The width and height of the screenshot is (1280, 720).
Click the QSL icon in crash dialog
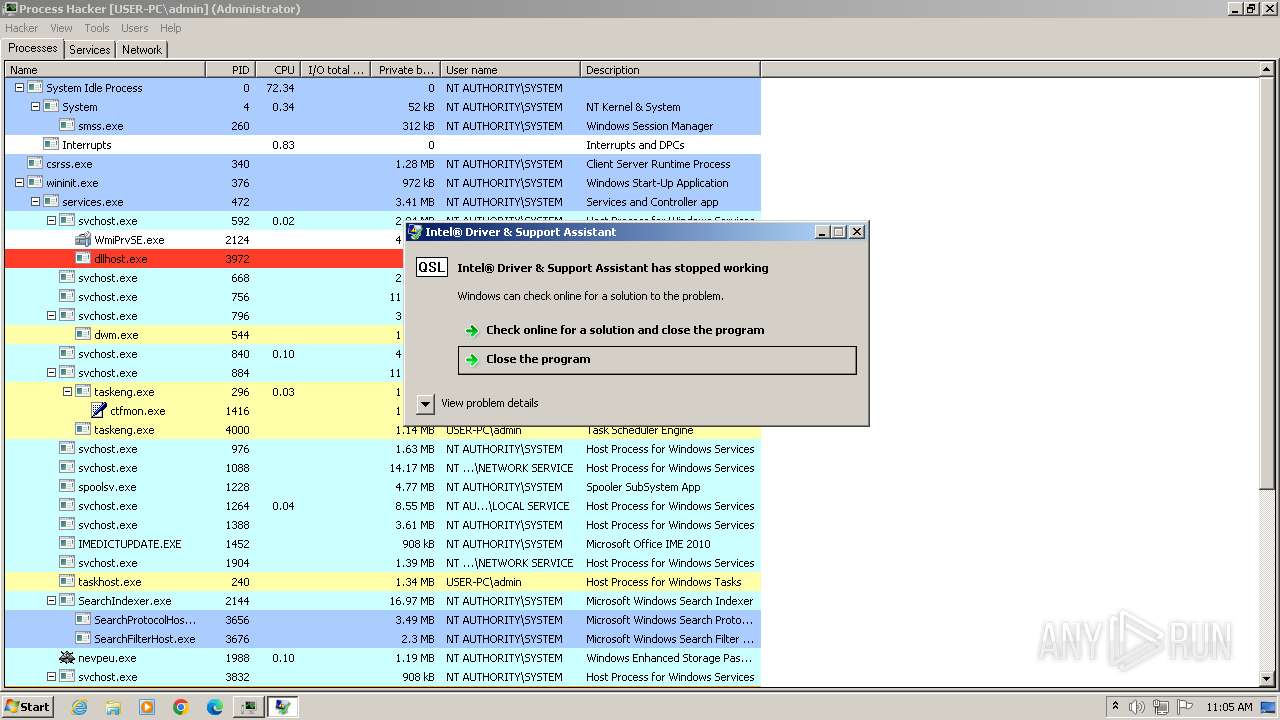pos(432,268)
